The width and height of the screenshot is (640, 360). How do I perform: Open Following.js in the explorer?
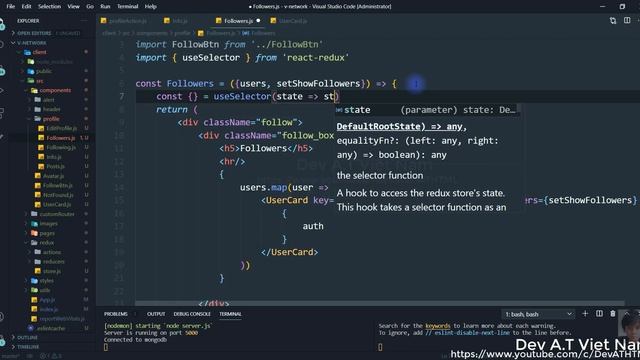[x=61, y=147]
